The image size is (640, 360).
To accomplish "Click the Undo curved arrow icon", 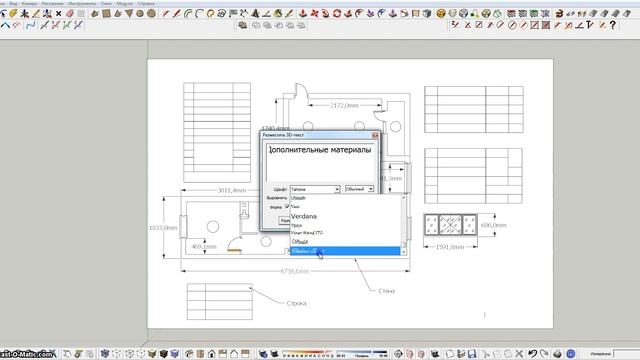I will (x=532, y=353).
